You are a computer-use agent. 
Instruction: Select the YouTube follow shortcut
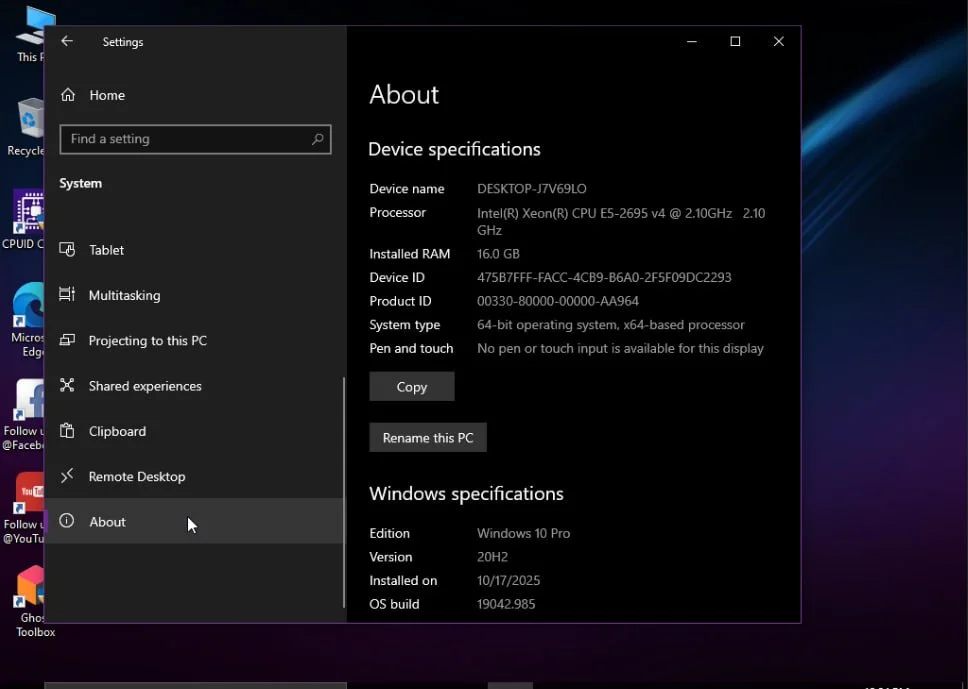point(23,509)
